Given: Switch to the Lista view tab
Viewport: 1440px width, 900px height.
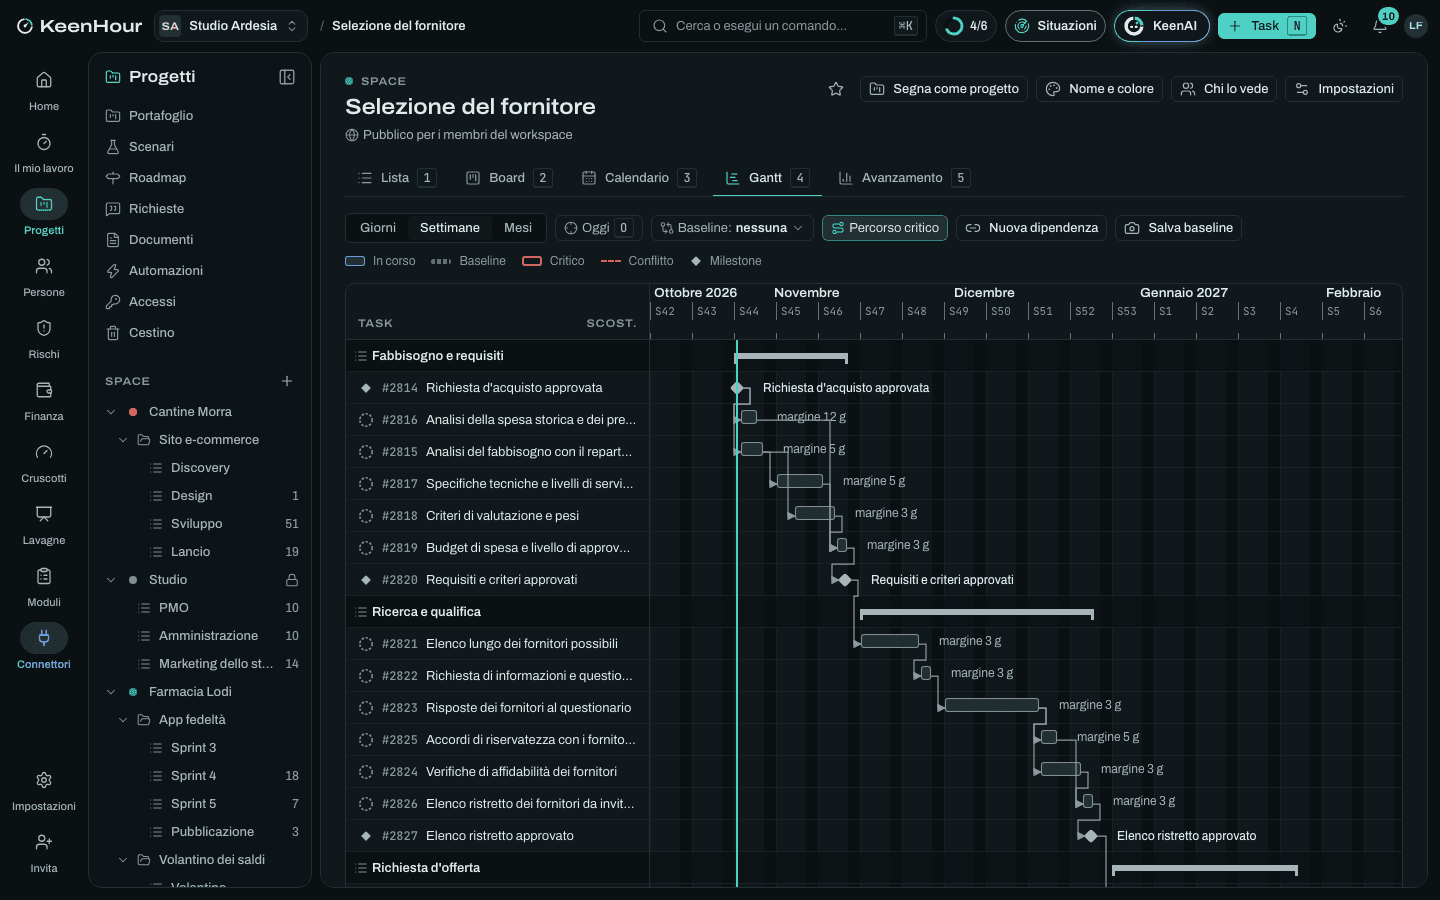Looking at the screenshot, I should 396,178.
